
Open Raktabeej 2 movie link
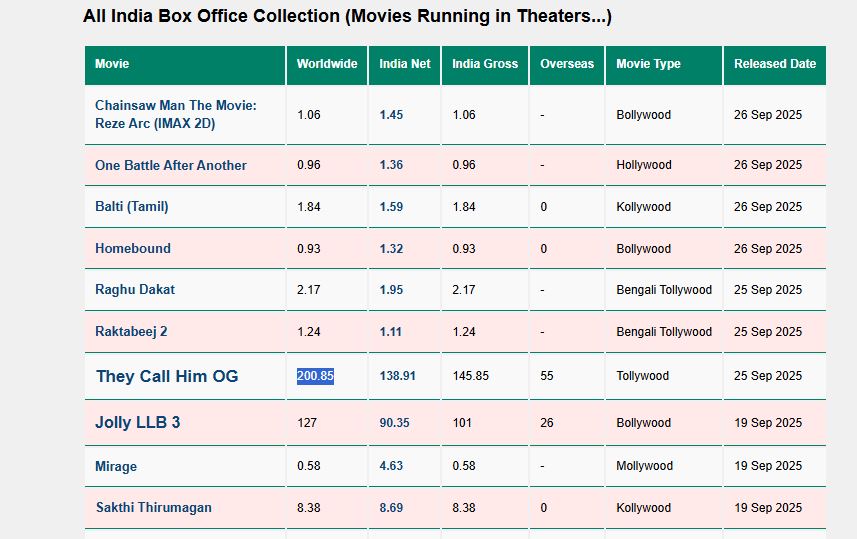point(131,331)
